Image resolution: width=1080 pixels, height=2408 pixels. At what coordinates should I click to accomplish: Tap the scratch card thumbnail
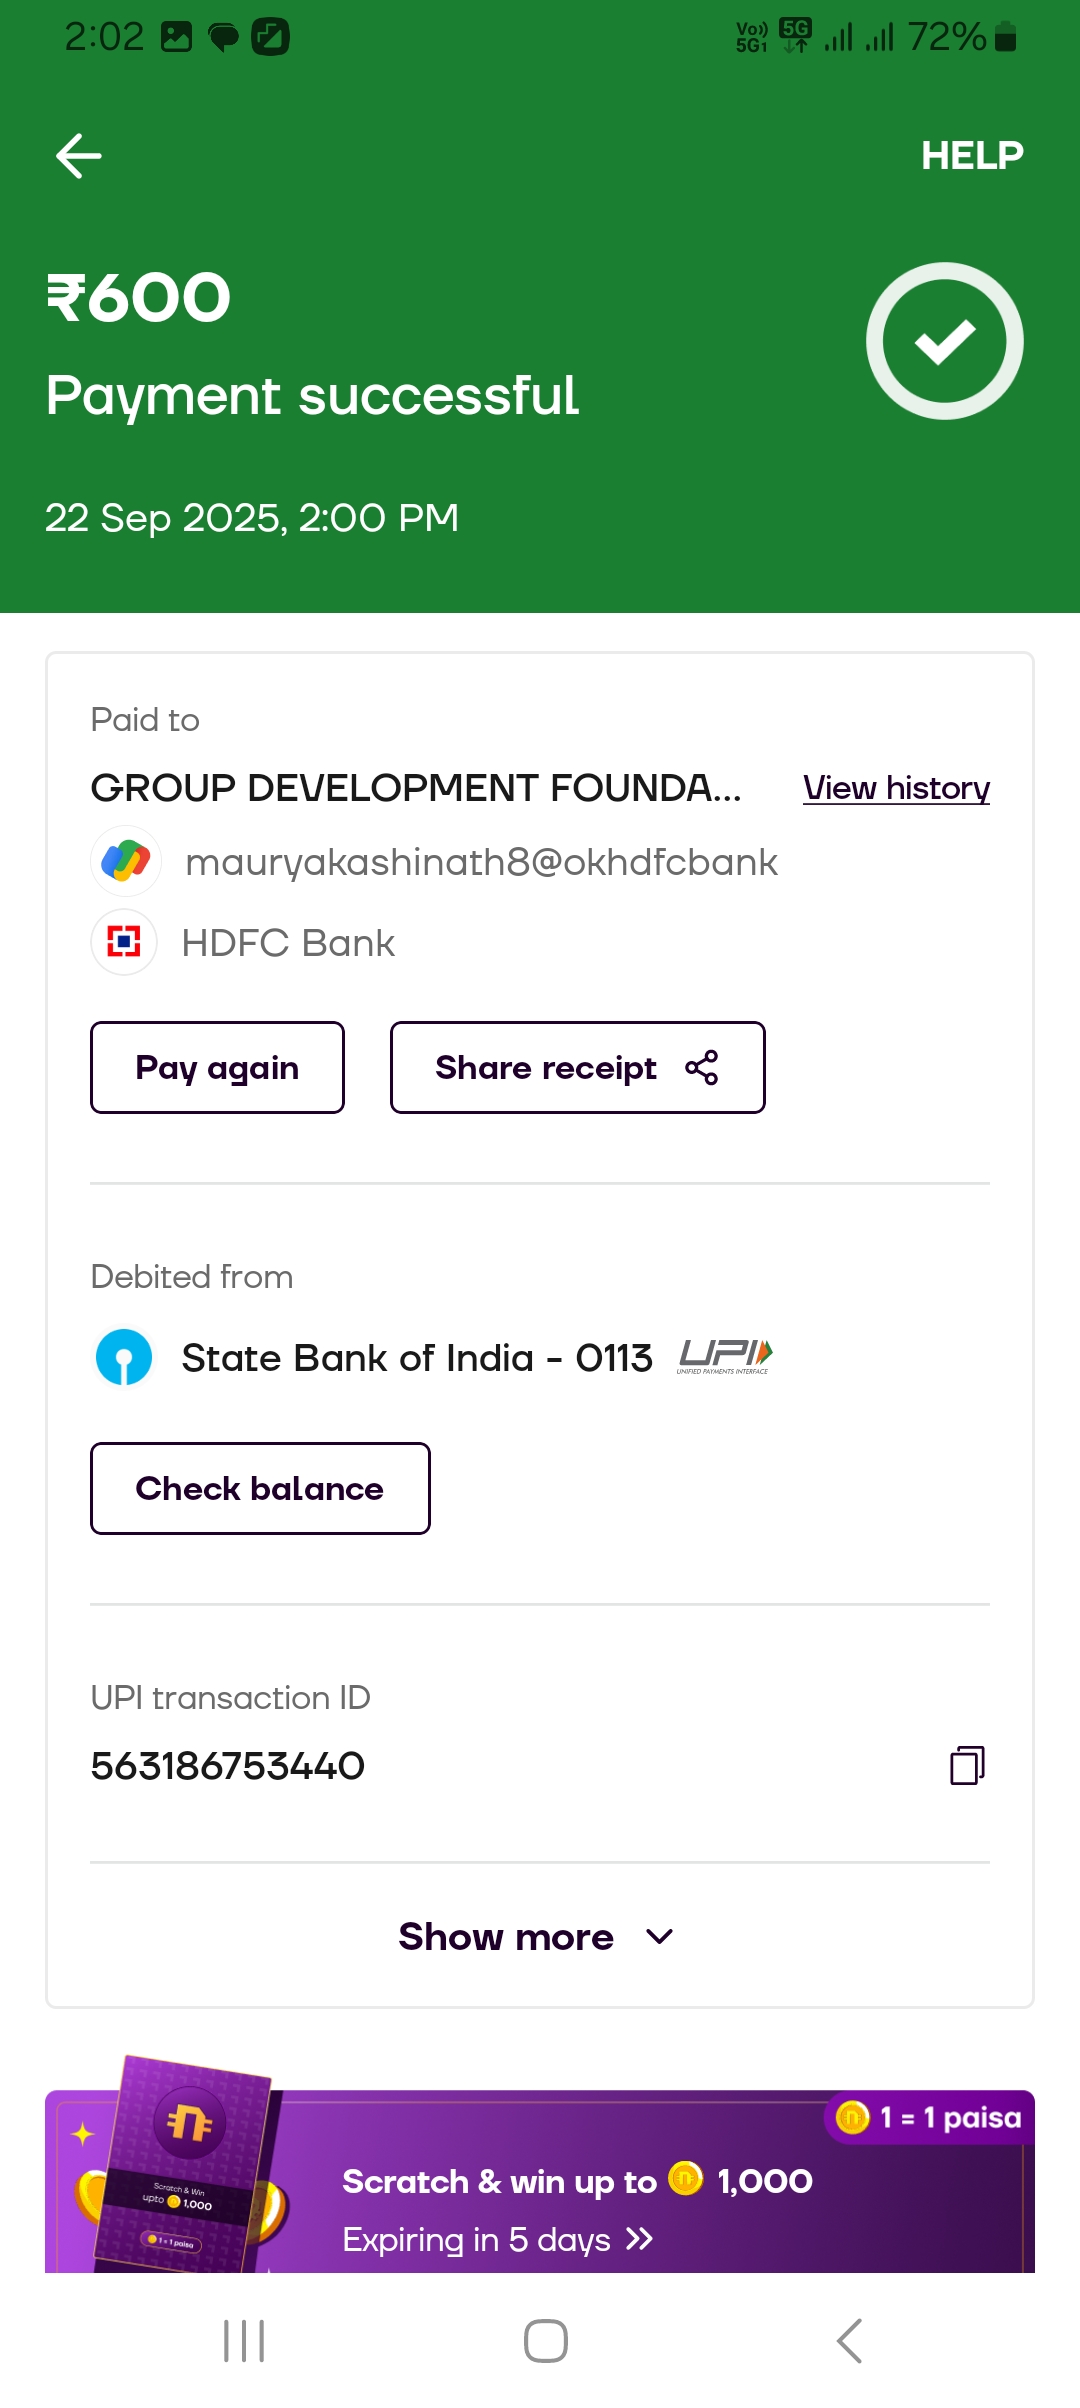click(x=185, y=2165)
